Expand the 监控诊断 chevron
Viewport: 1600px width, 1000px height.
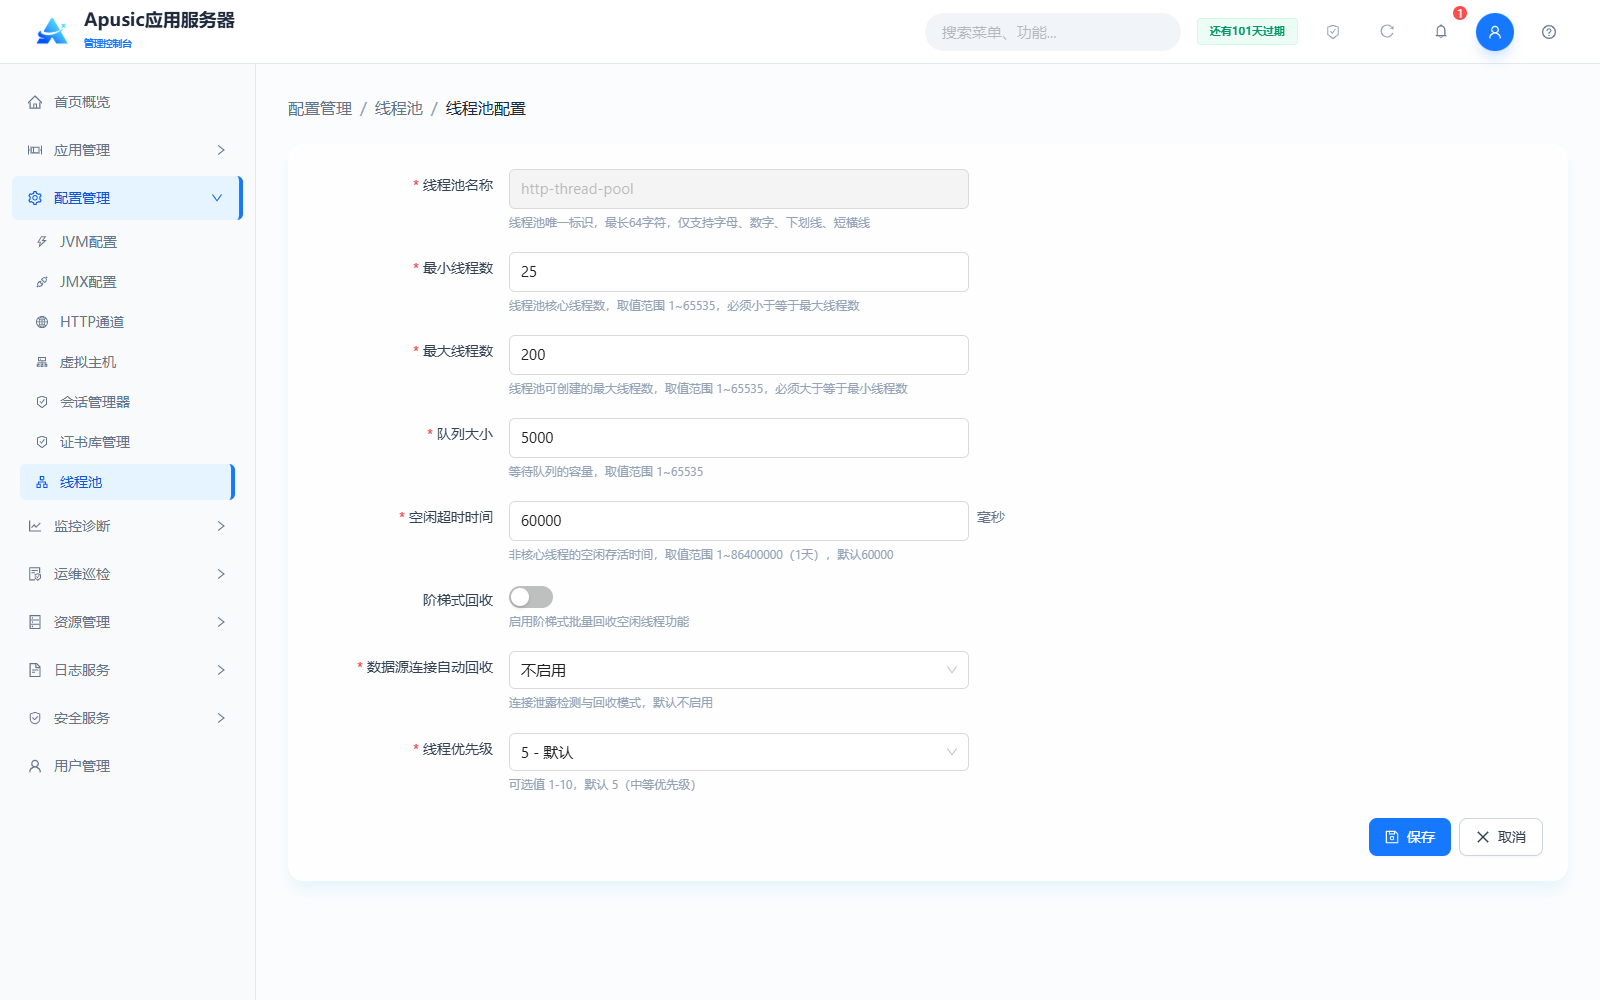pos(221,526)
